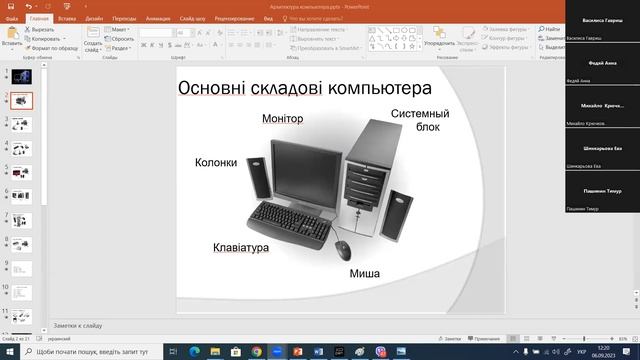
Task: Reset slide layout with Сбросить
Action: (x=119, y=39)
